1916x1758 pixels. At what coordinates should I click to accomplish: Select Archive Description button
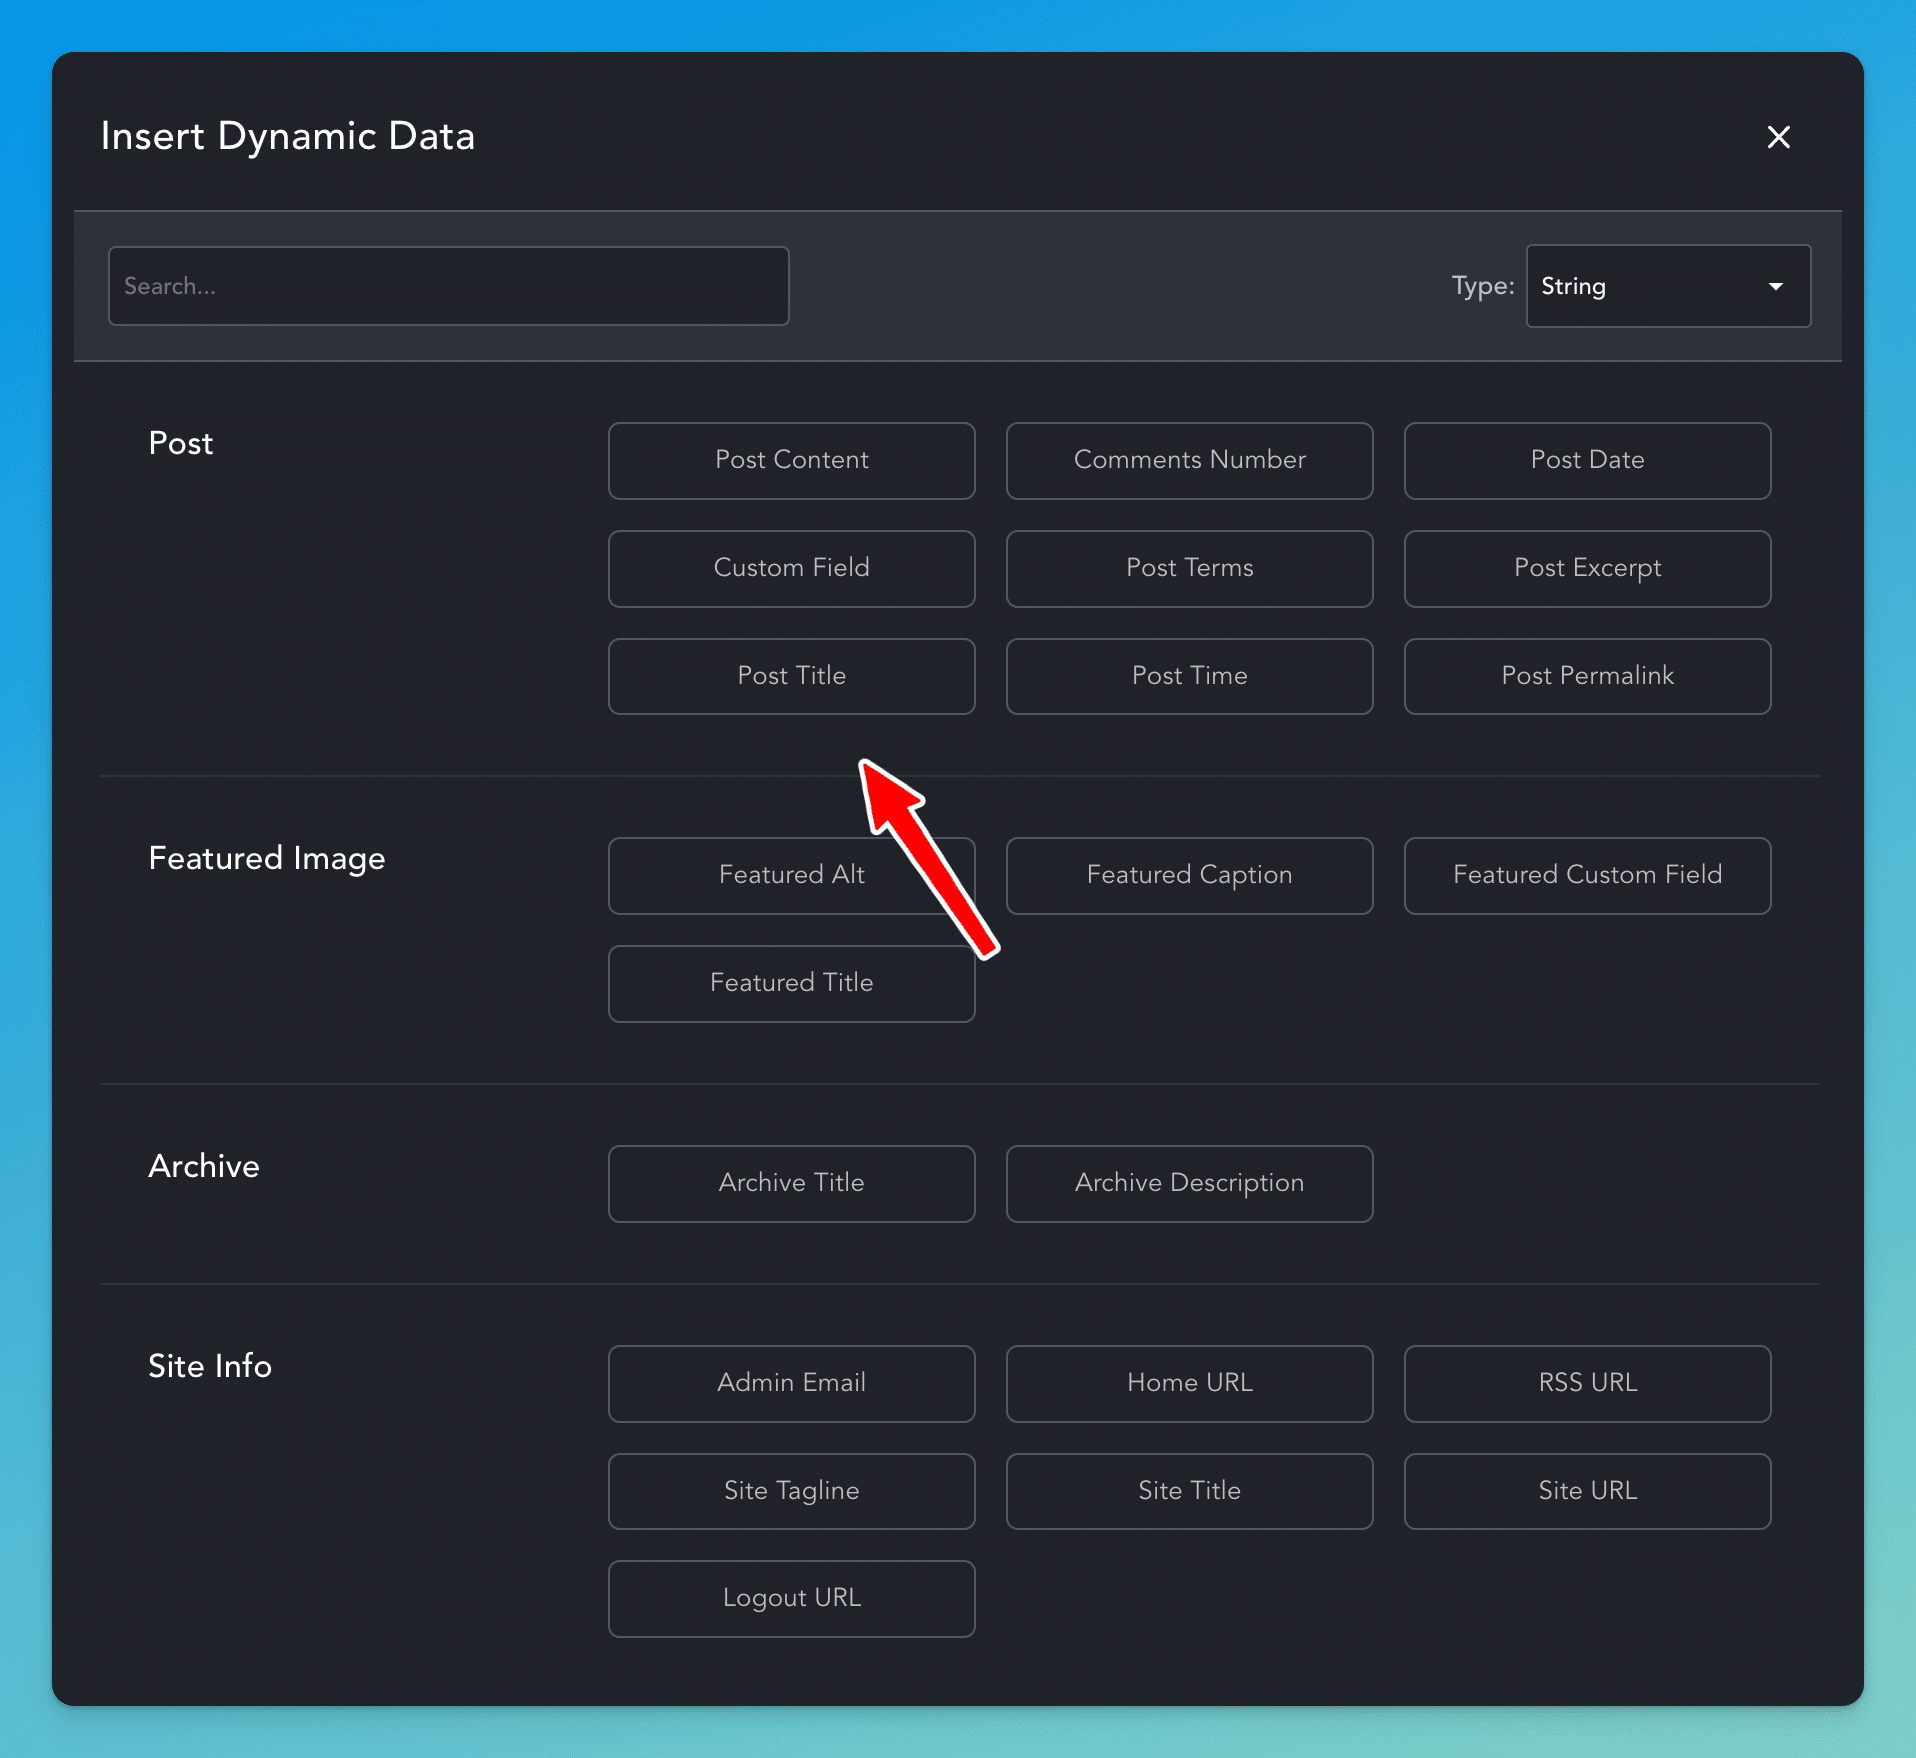(1189, 1183)
